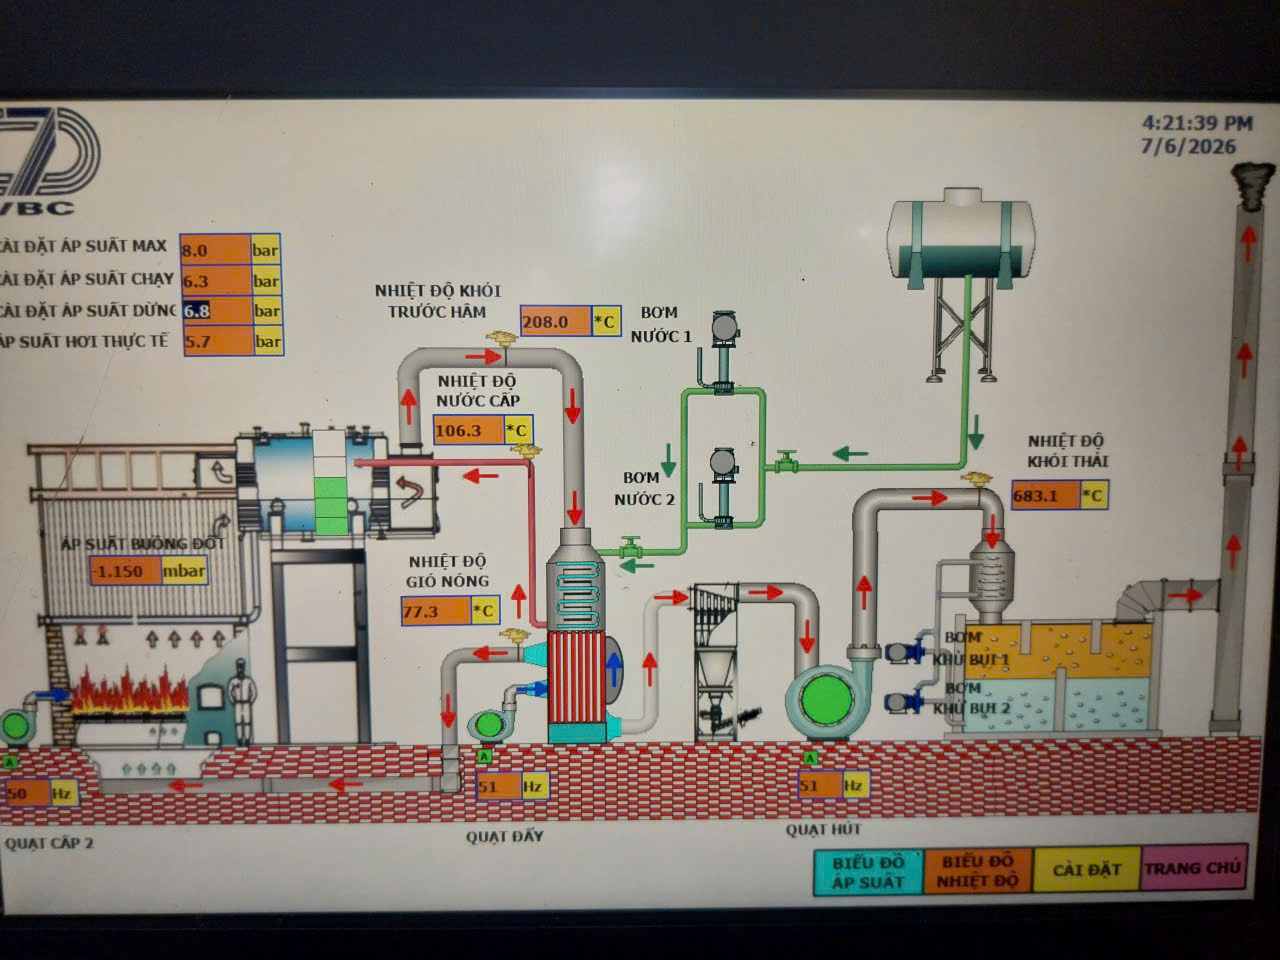This screenshot has height=960, width=1280.
Task: Open the Biểu Đồ Nhiệt Độ page
Action: click(977, 871)
